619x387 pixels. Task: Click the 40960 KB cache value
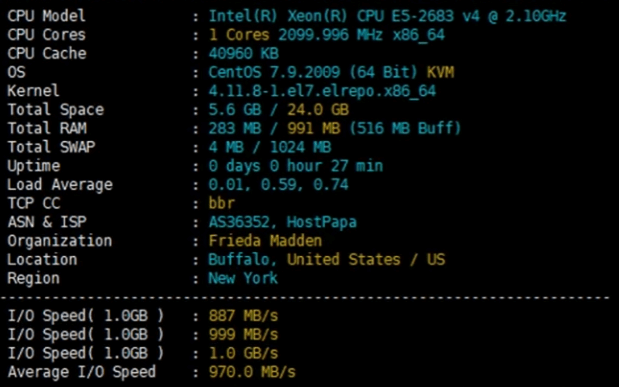click(244, 53)
